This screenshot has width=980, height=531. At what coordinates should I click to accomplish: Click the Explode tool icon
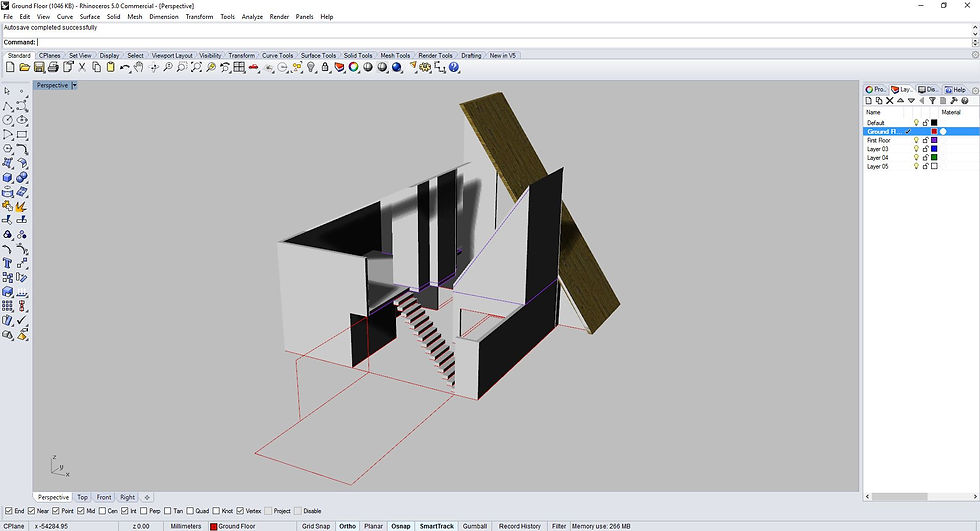coord(22,206)
